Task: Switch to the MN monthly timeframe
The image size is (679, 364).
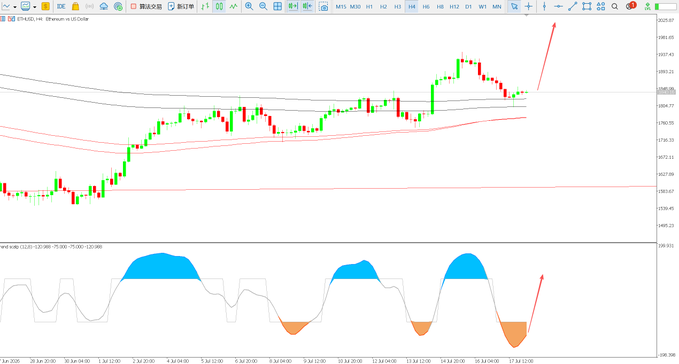Action: point(497,6)
